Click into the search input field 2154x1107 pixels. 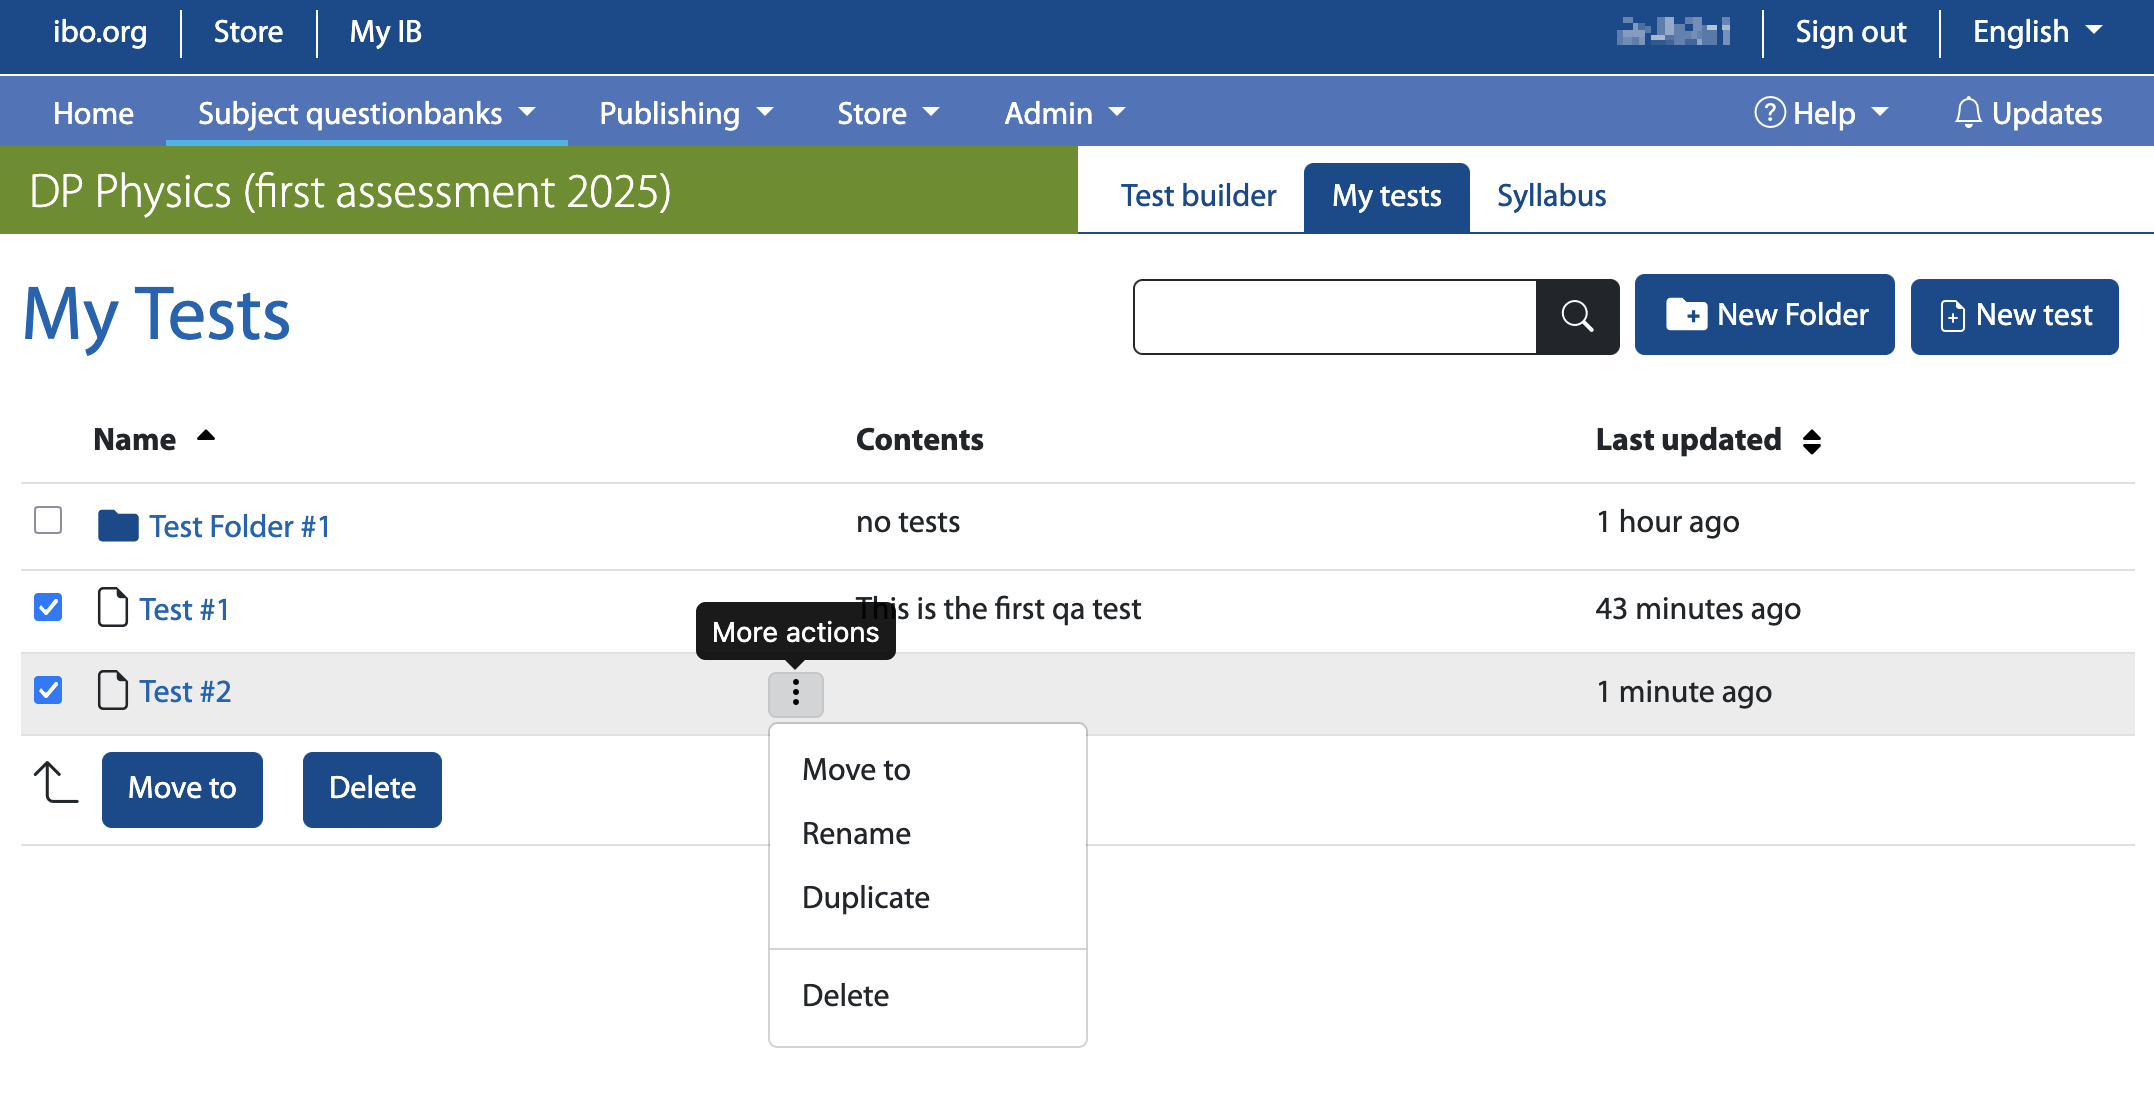coord(1334,317)
